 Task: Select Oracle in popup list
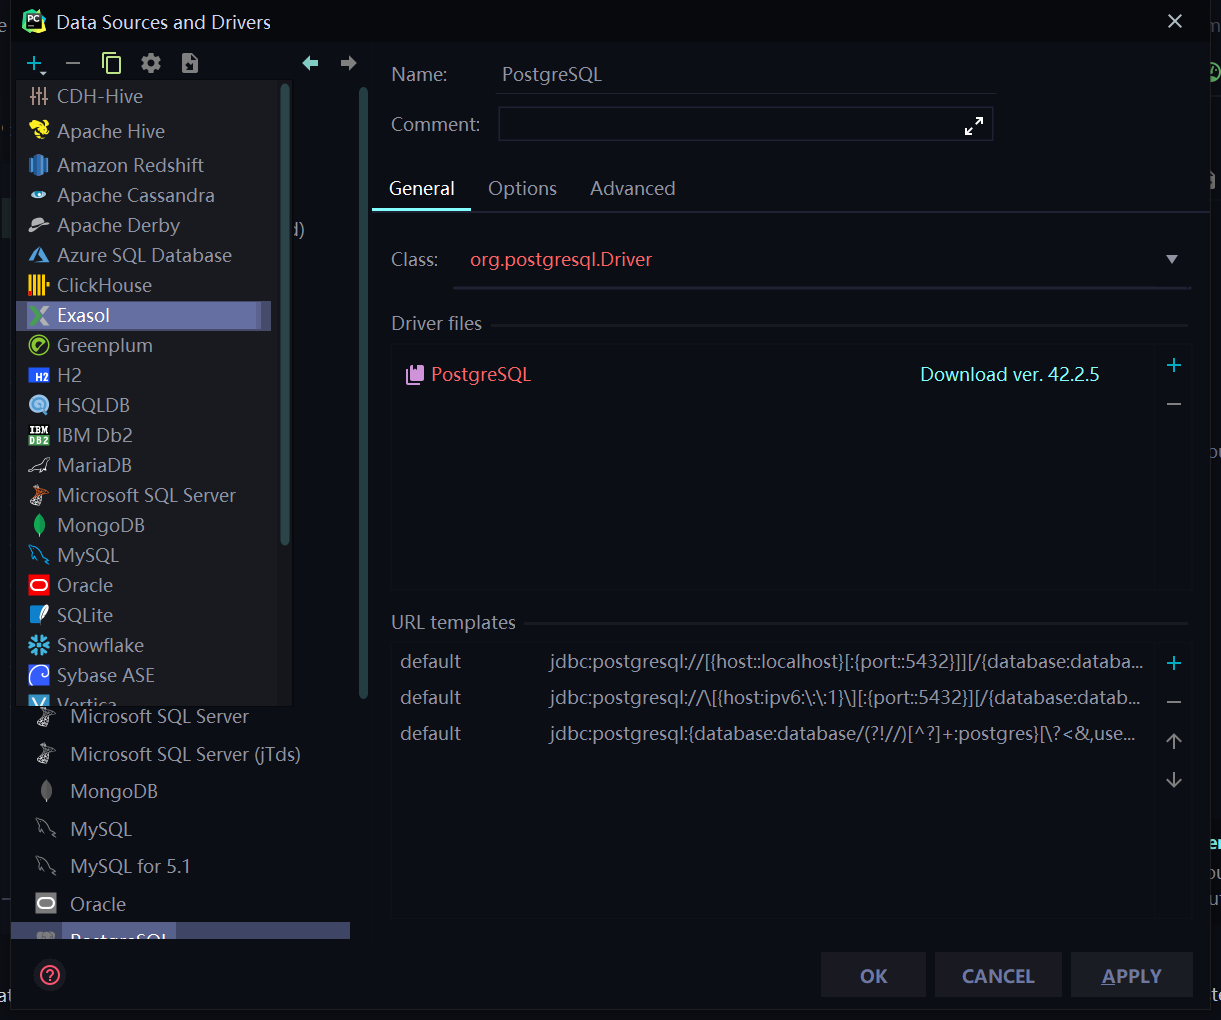pos(144,585)
